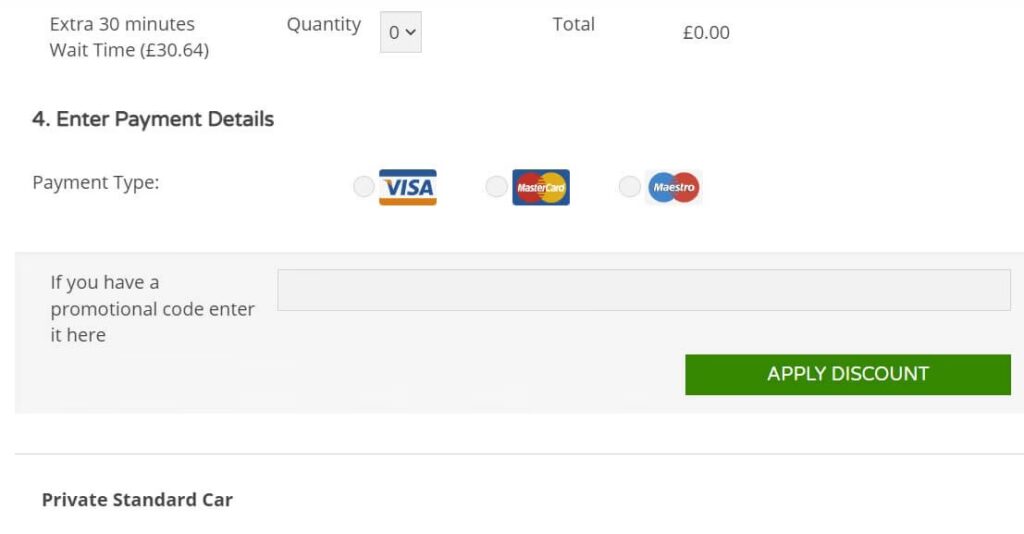Click the 'Total' label text

[573, 24]
